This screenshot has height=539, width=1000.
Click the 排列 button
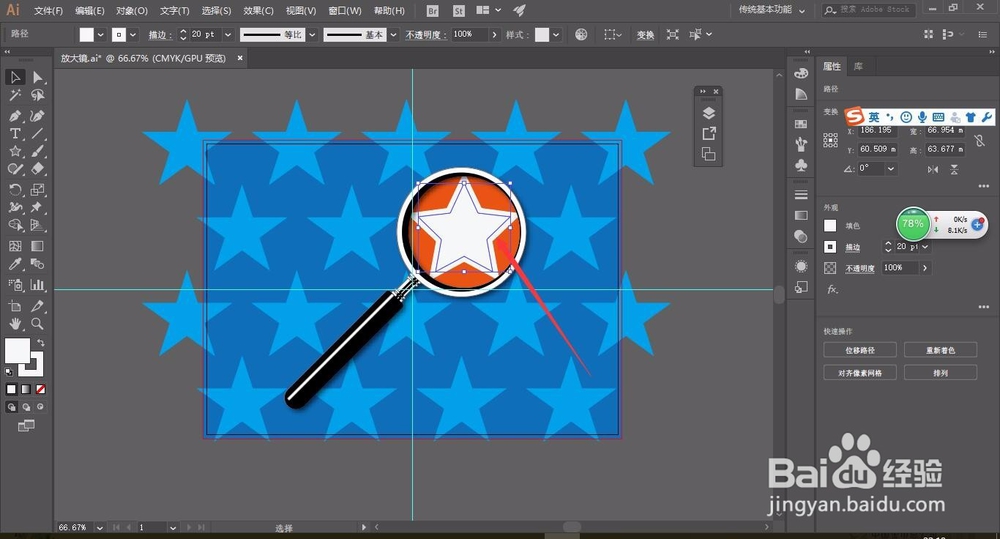tap(940, 373)
